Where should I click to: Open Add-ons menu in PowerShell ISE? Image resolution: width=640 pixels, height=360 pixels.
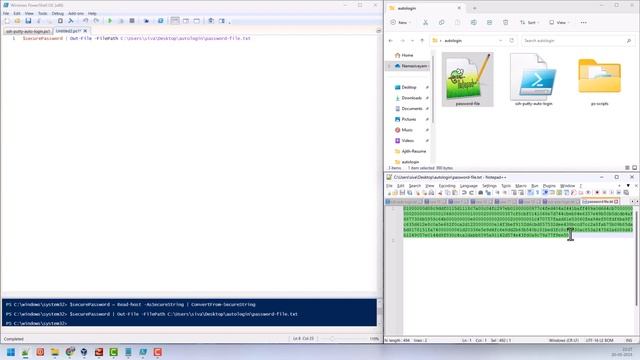(x=76, y=13)
